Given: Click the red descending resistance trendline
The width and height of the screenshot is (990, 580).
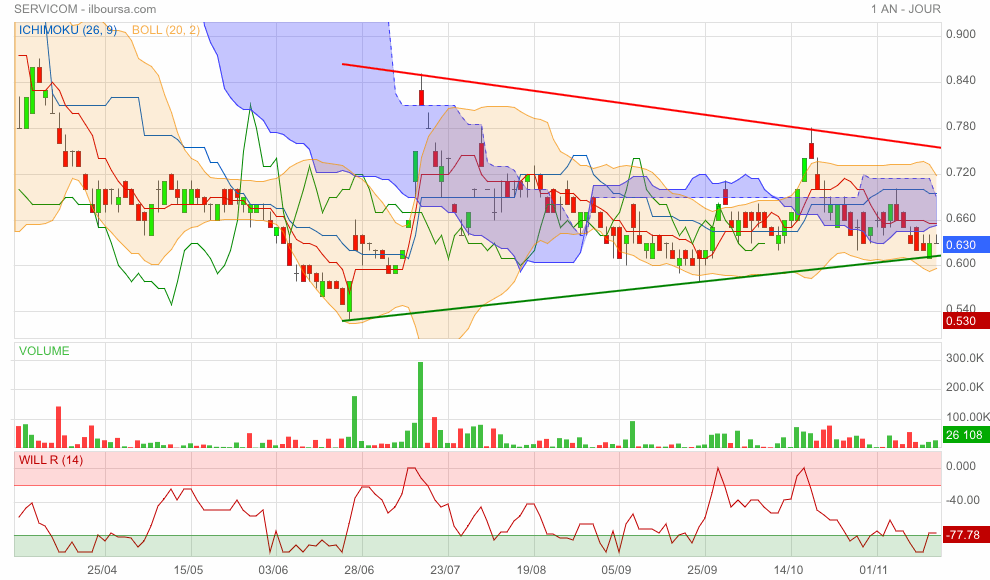Looking at the screenshot, I should pos(641,106).
